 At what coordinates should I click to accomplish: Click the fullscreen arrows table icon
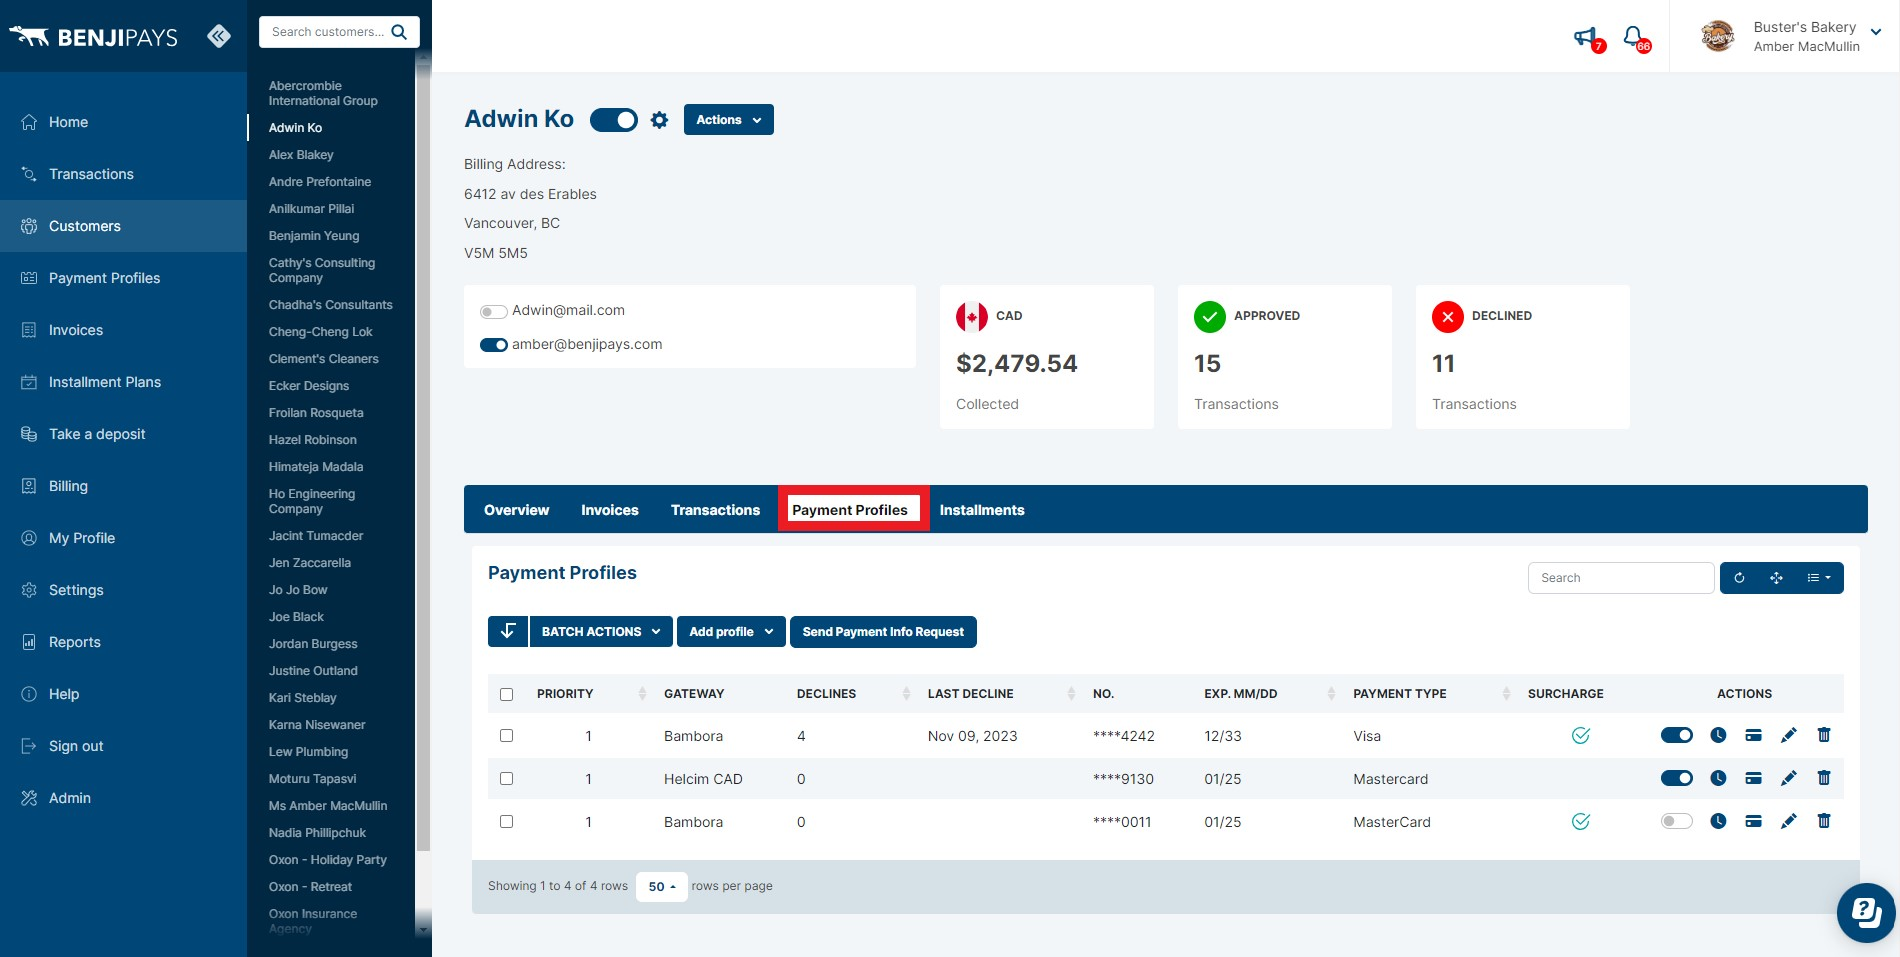(x=1776, y=578)
